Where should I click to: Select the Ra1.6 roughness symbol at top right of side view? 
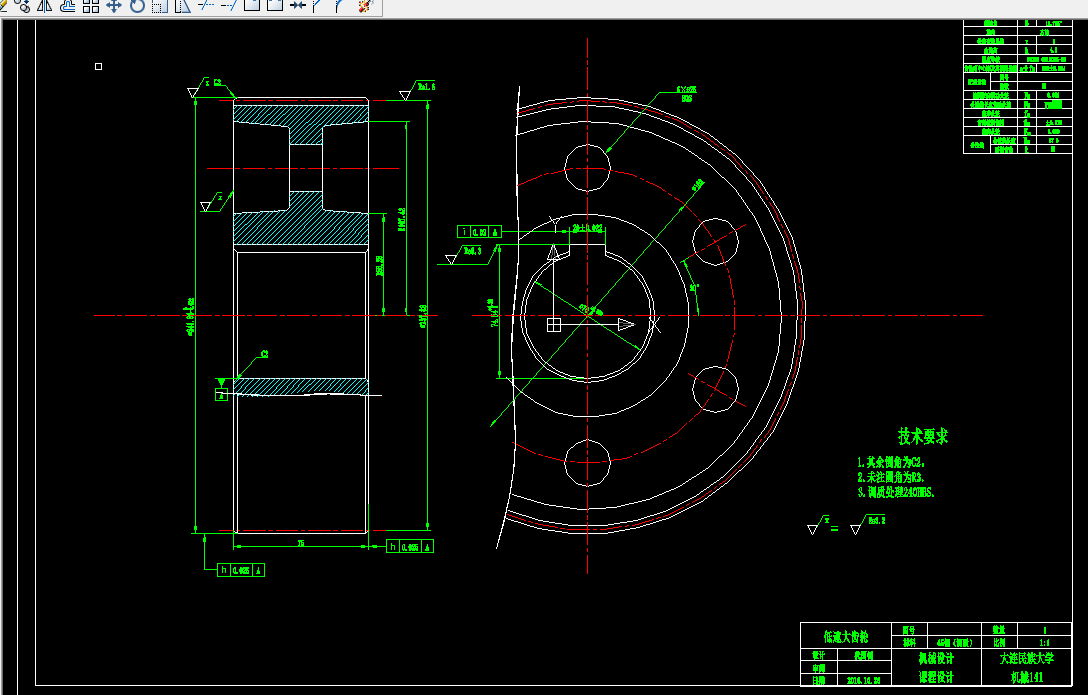(418, 90)
